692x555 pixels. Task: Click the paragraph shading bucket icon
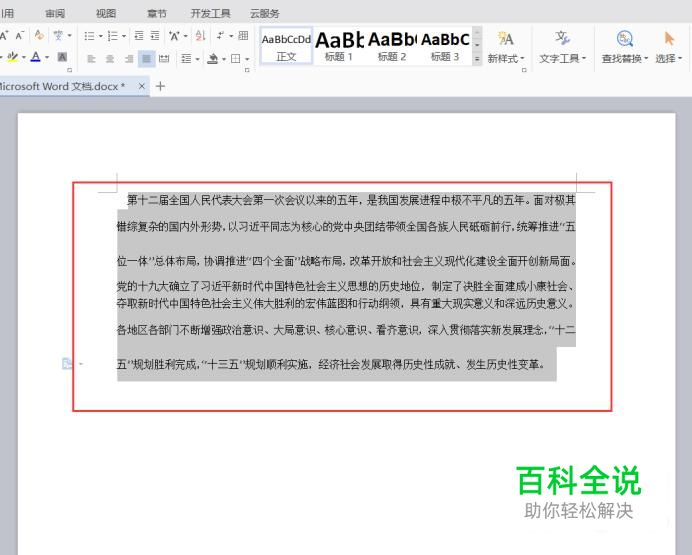pos(213,58)
